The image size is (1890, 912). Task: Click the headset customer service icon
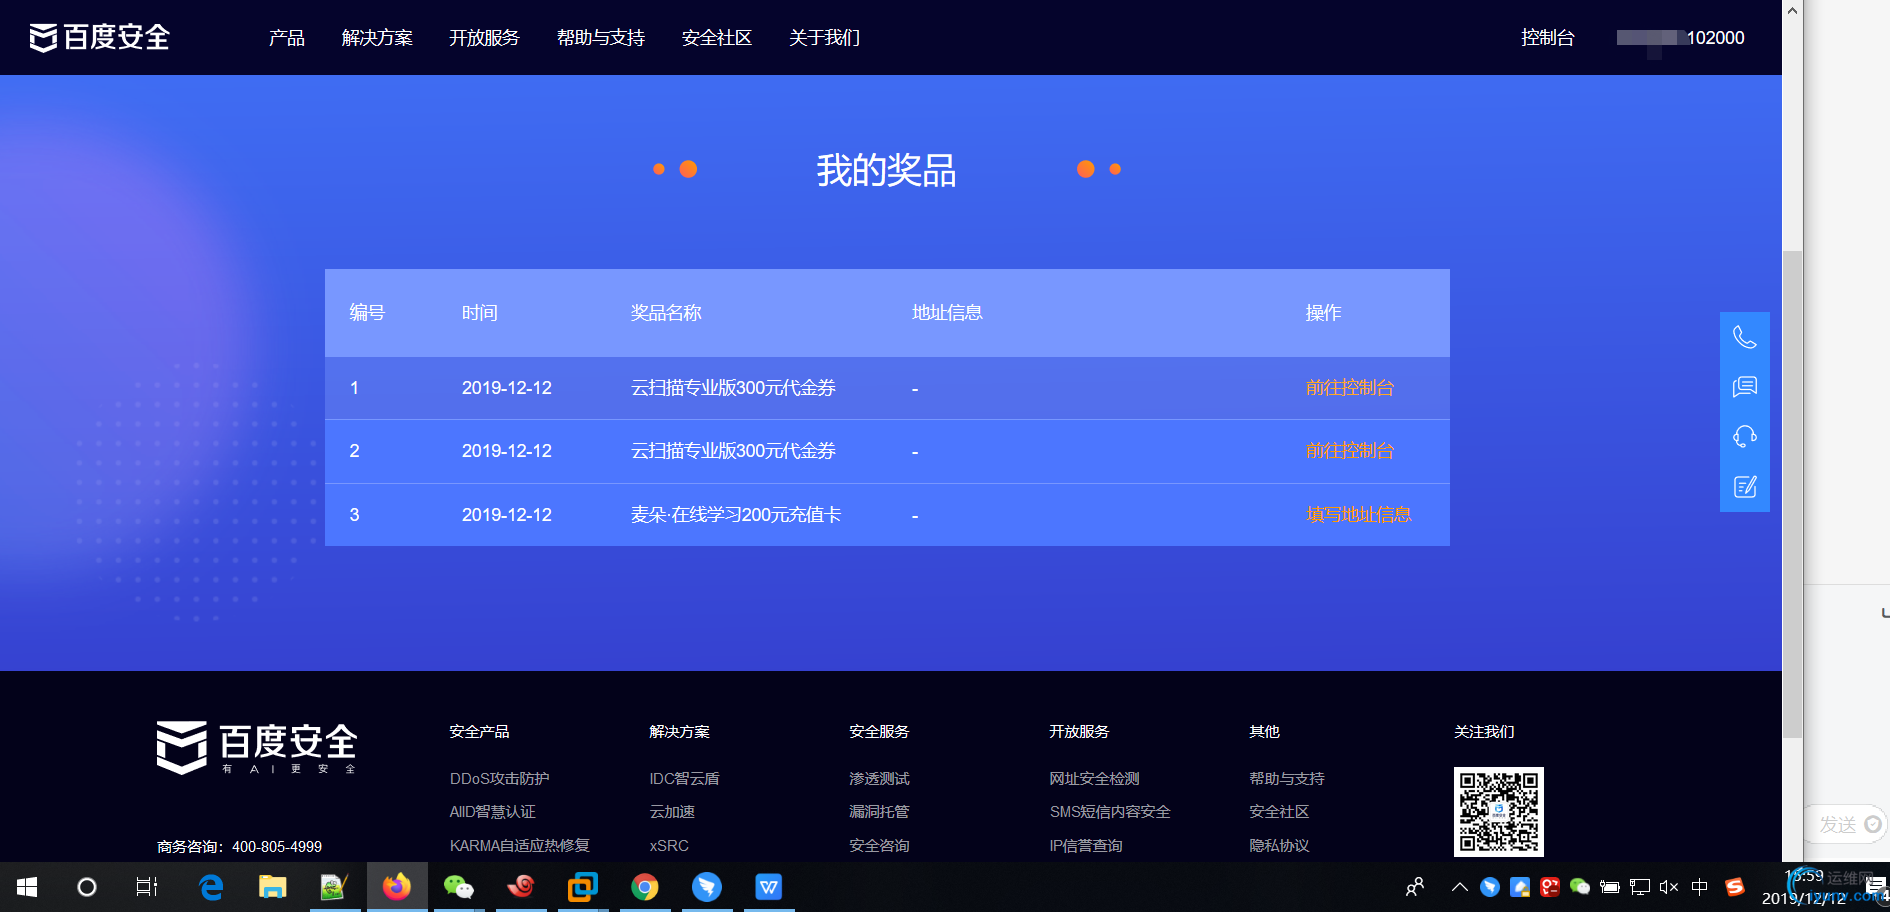(1745, 437)
